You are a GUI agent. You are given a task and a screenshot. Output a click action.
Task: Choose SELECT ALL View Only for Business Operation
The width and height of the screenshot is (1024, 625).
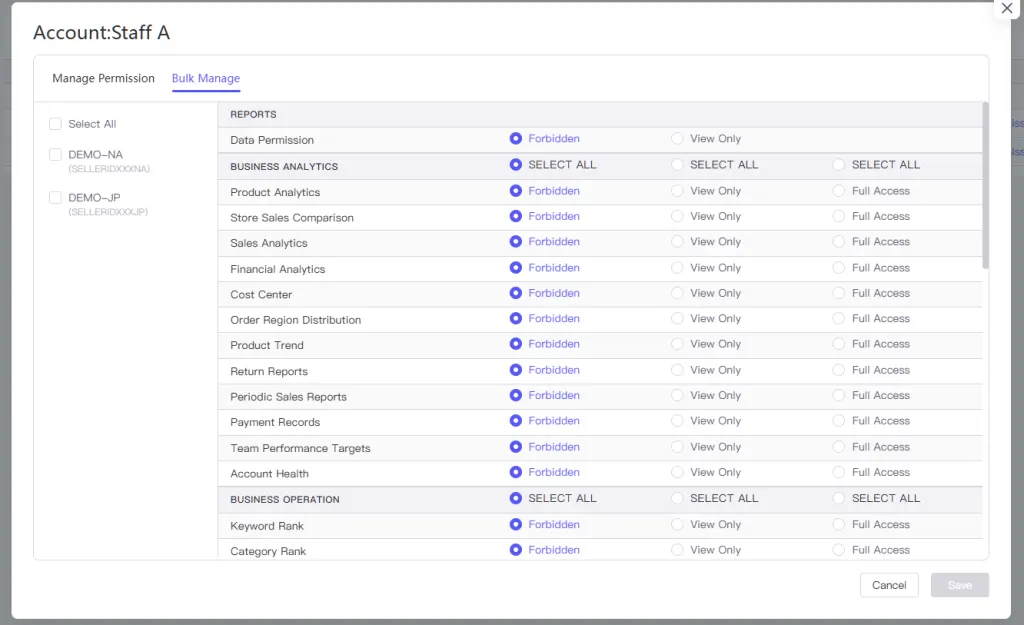[x=677, y=498]
